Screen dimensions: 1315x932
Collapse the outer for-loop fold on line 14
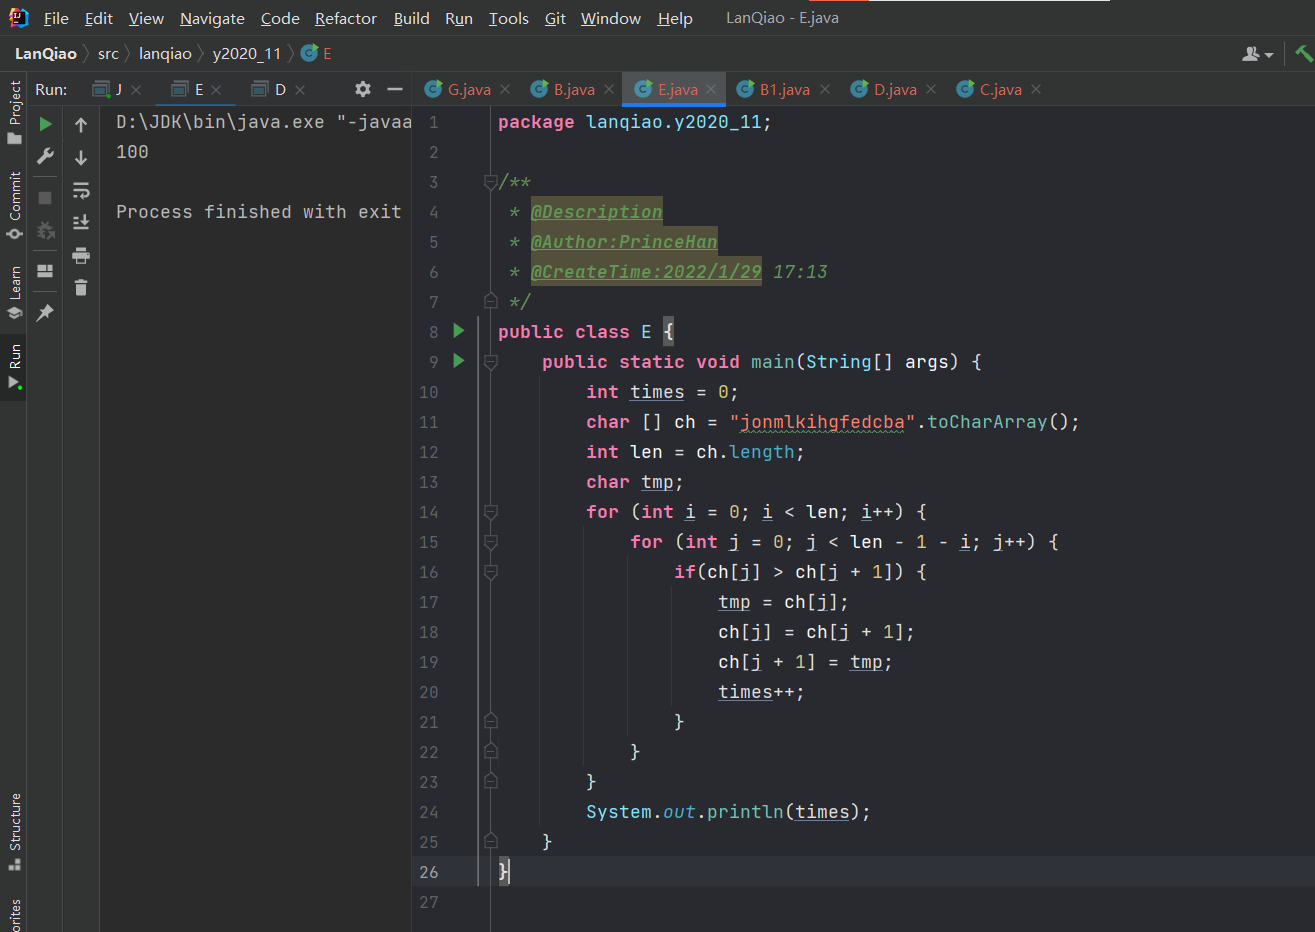coord(490,511)
